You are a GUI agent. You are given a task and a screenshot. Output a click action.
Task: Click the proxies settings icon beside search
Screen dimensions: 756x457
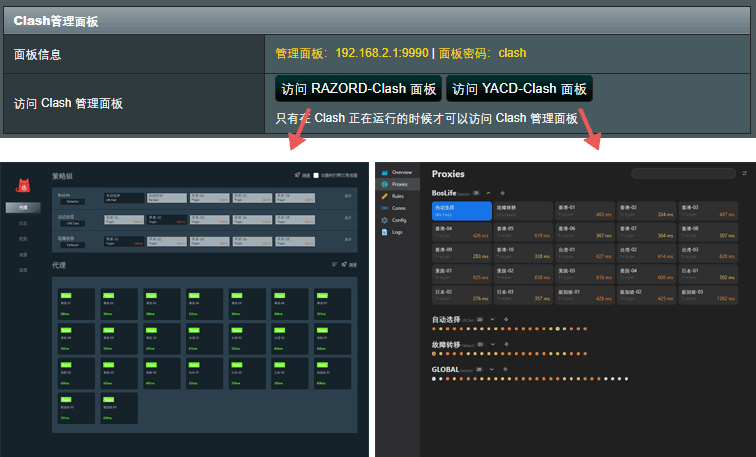click(x=744, y=174)
